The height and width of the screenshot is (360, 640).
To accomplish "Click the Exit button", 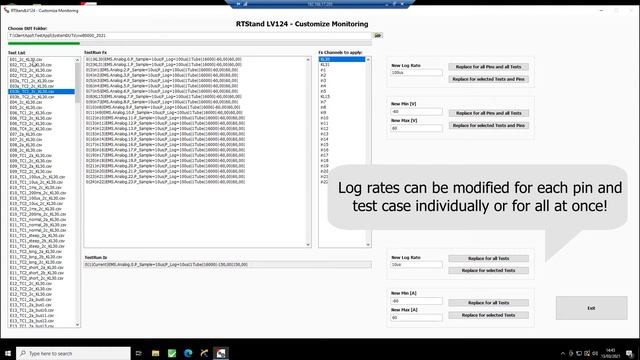I will coord(591,308).
